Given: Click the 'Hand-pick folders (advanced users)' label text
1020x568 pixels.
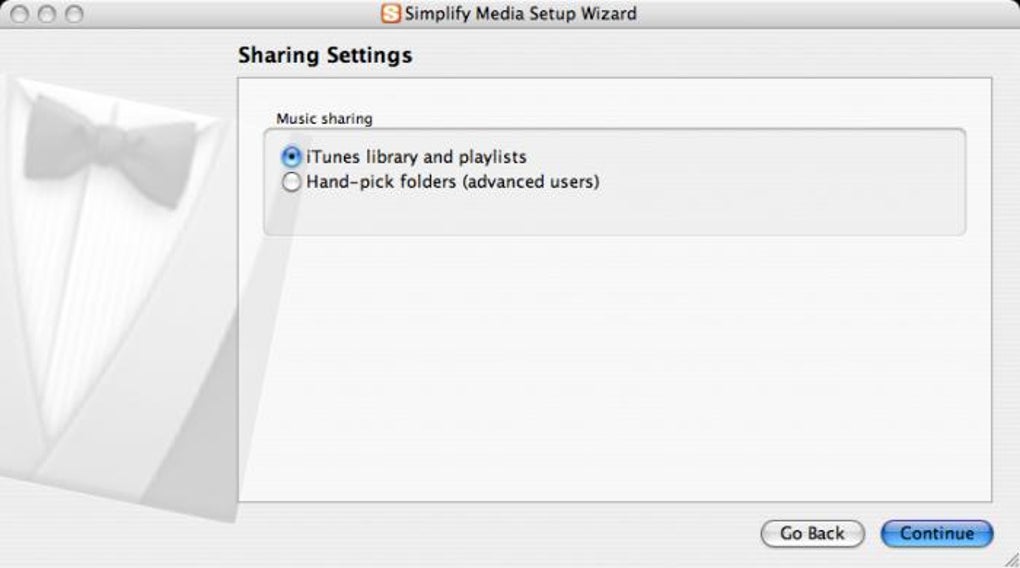Looking at the screenshot, I should [x=453, y=182].
